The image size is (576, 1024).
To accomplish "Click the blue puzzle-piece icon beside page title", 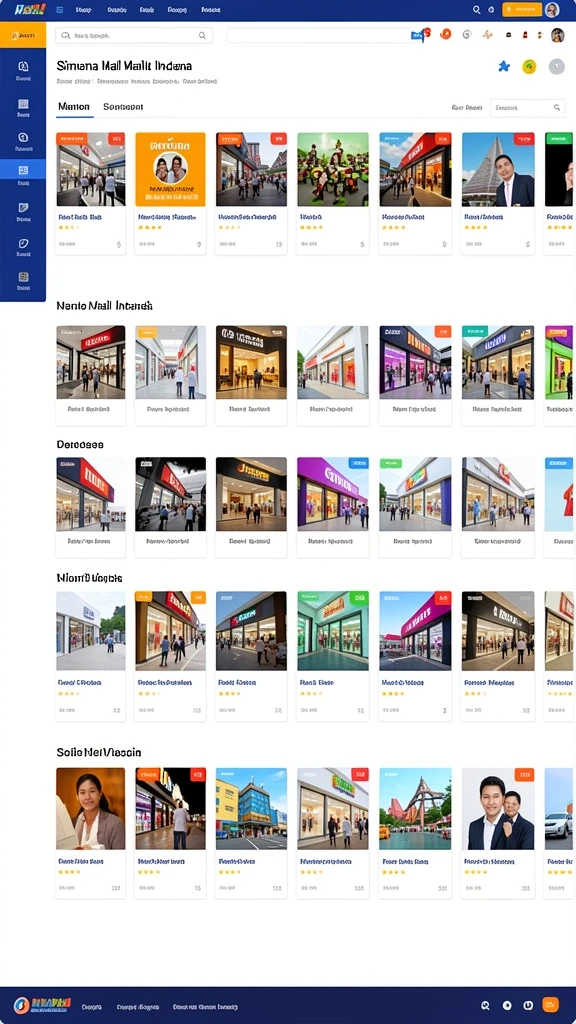I will [x=504, y=66].
